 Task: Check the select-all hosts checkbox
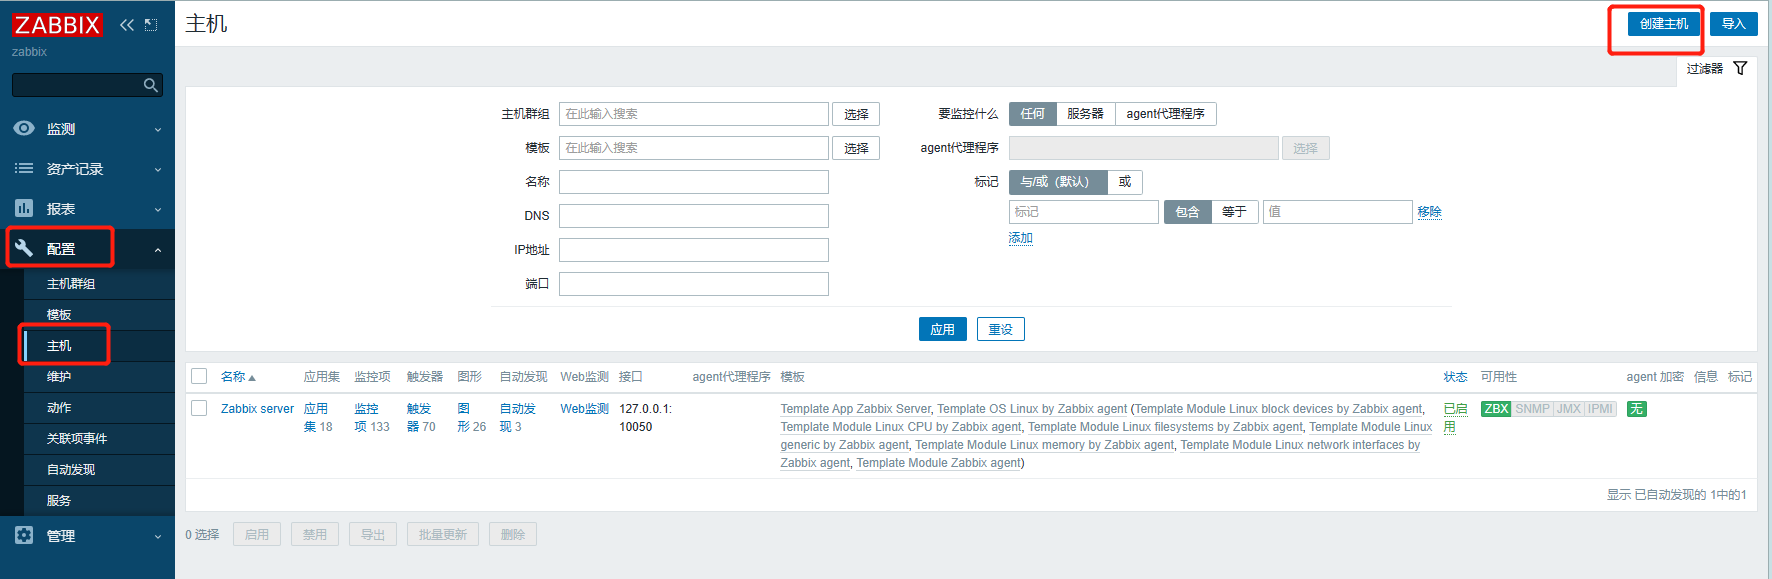[199, 376]
